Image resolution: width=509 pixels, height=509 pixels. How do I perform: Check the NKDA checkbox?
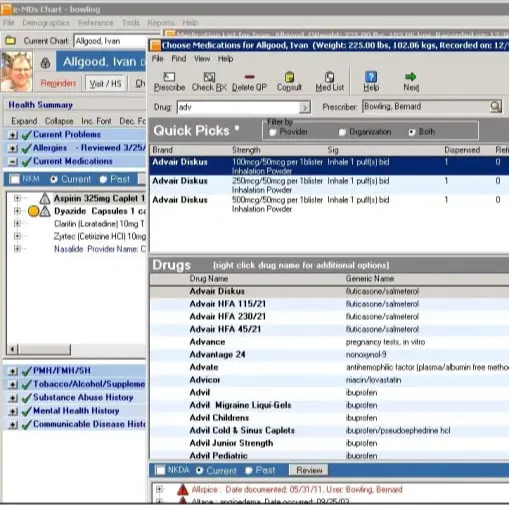tap(160, 470)
